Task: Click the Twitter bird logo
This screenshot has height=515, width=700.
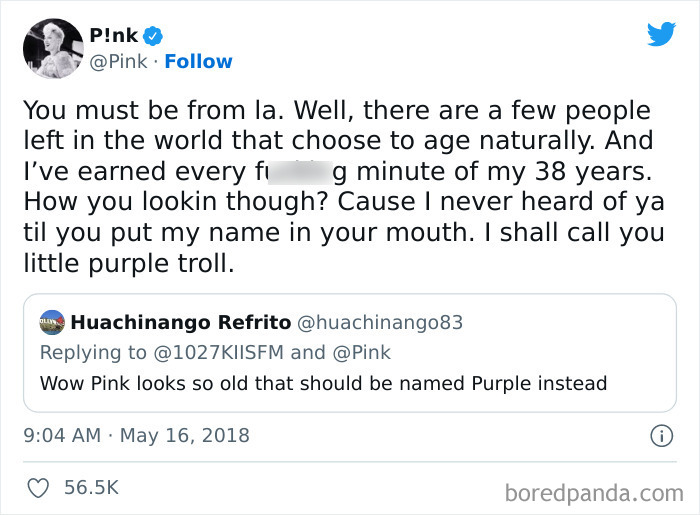Action: click(661, 34)
